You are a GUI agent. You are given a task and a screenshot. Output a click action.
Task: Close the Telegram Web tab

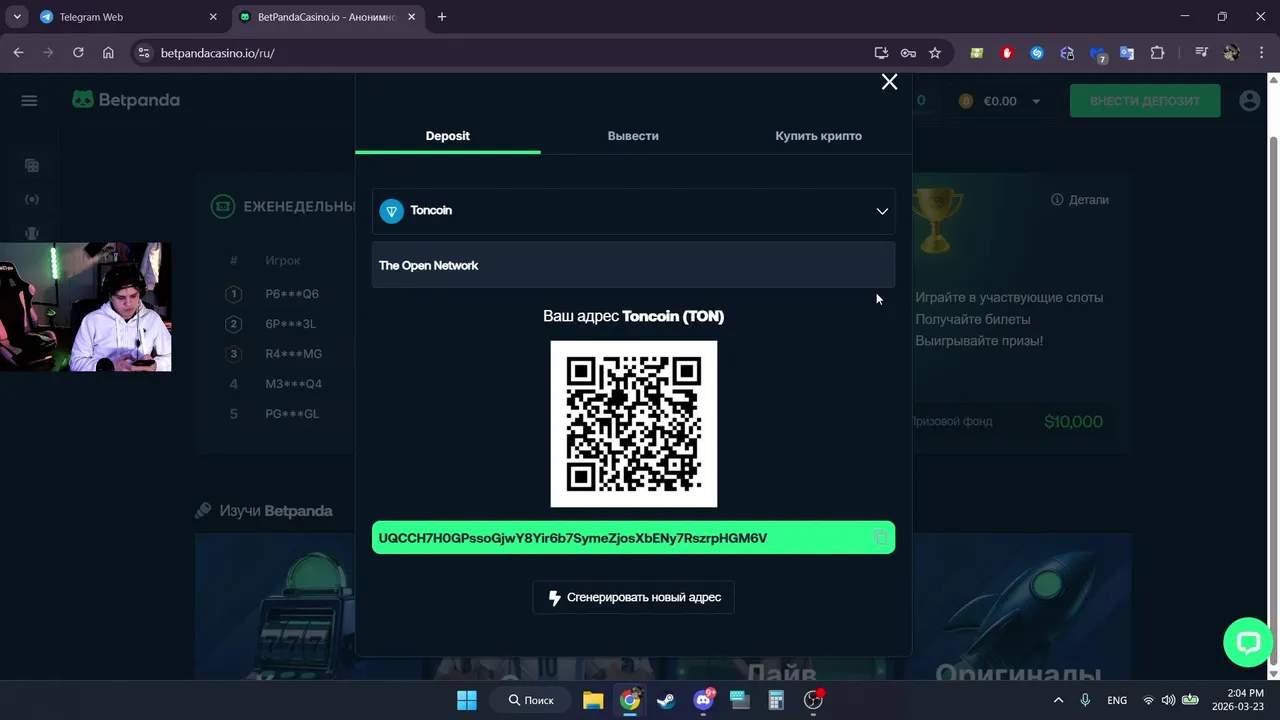[x=213, y=17]
